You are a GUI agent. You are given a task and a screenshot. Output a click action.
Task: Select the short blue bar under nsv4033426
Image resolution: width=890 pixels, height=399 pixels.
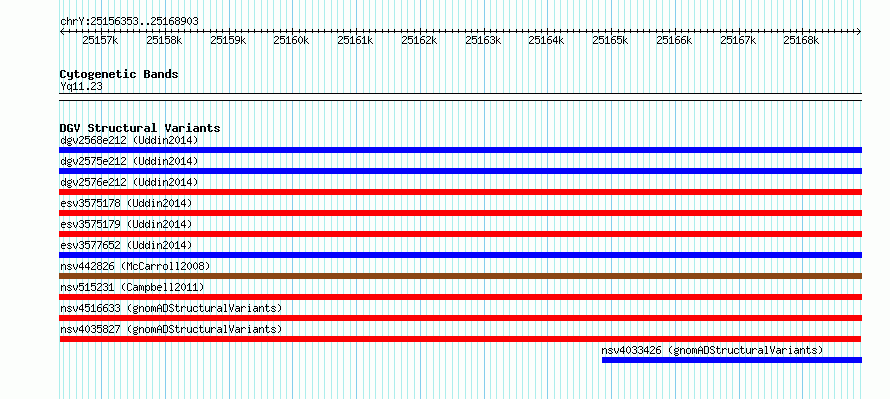click(x=732, y=360)
